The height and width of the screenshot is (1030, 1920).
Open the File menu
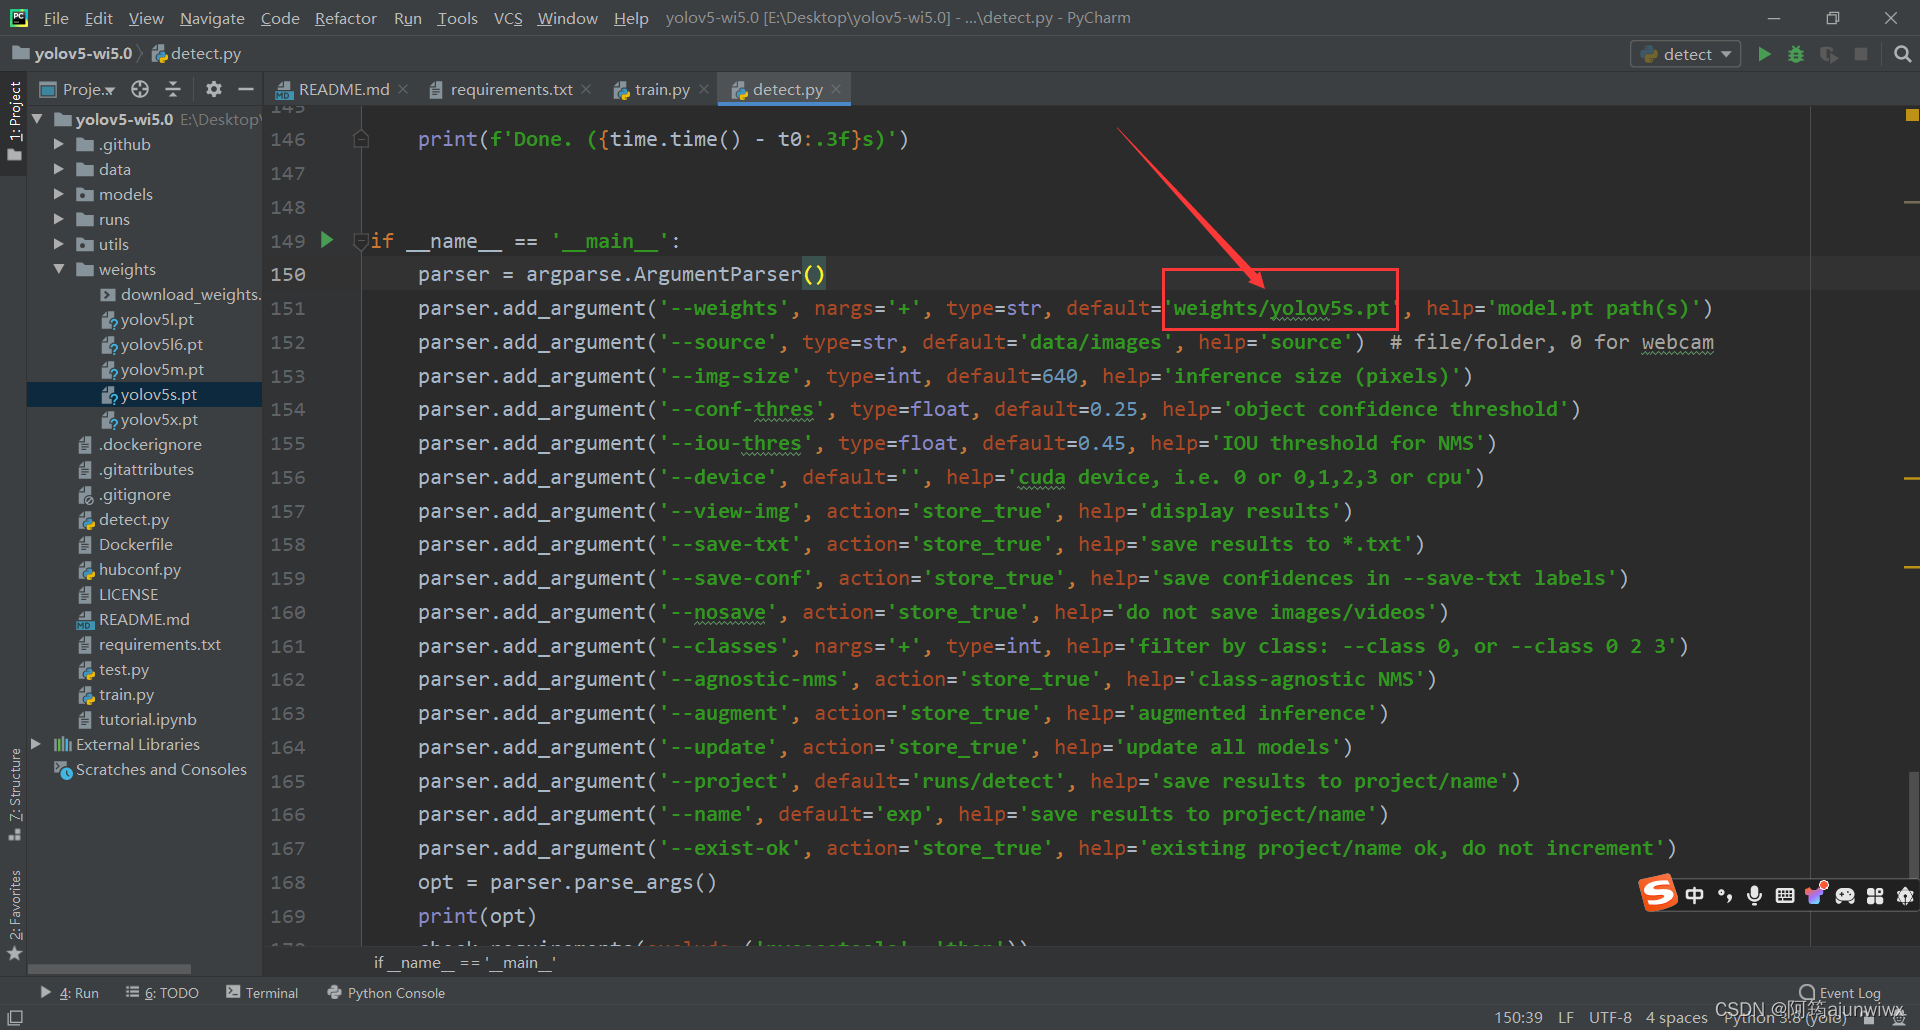56,18
